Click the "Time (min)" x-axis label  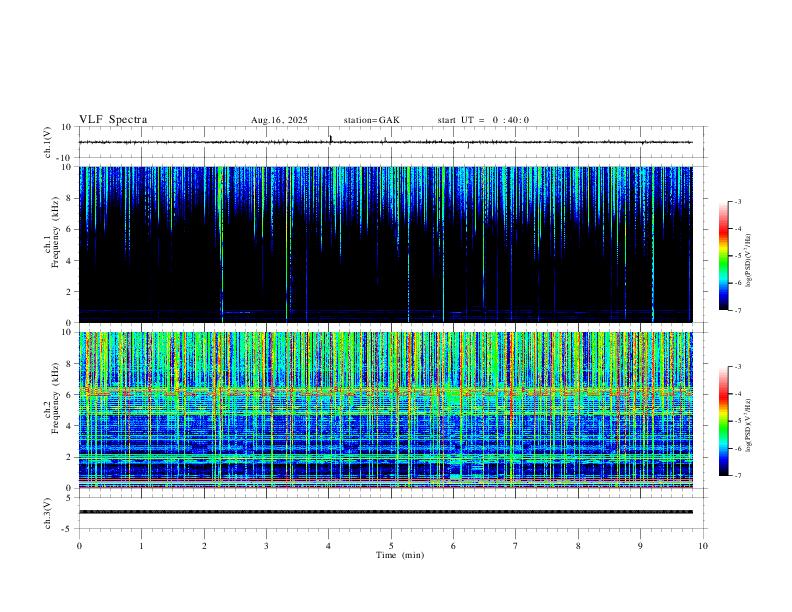(400, 555)
